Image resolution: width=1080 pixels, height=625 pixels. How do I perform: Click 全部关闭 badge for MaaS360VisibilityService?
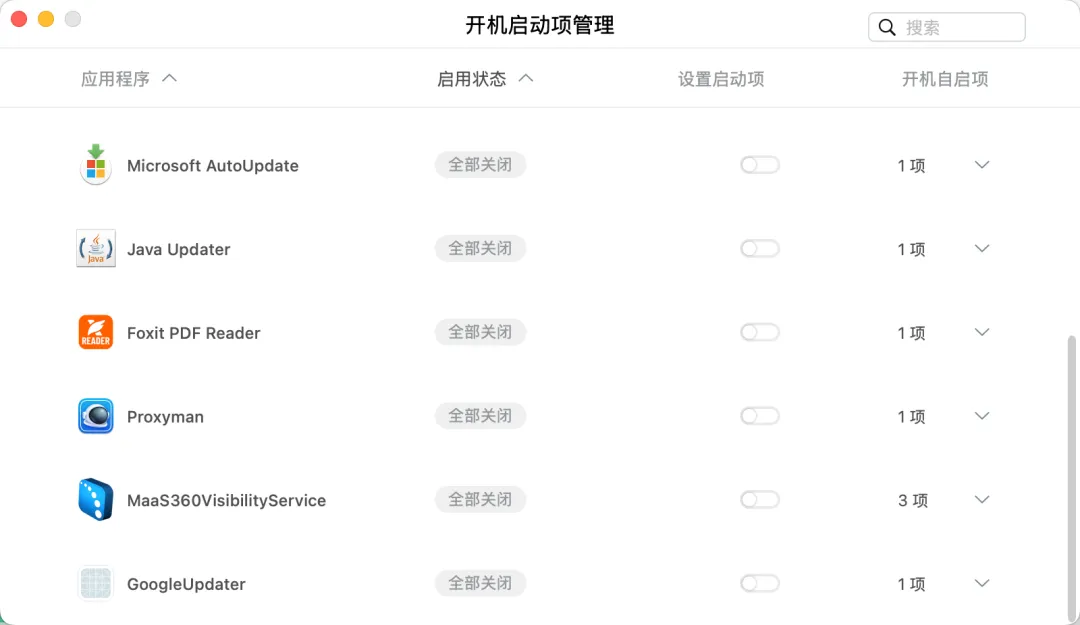480,500
